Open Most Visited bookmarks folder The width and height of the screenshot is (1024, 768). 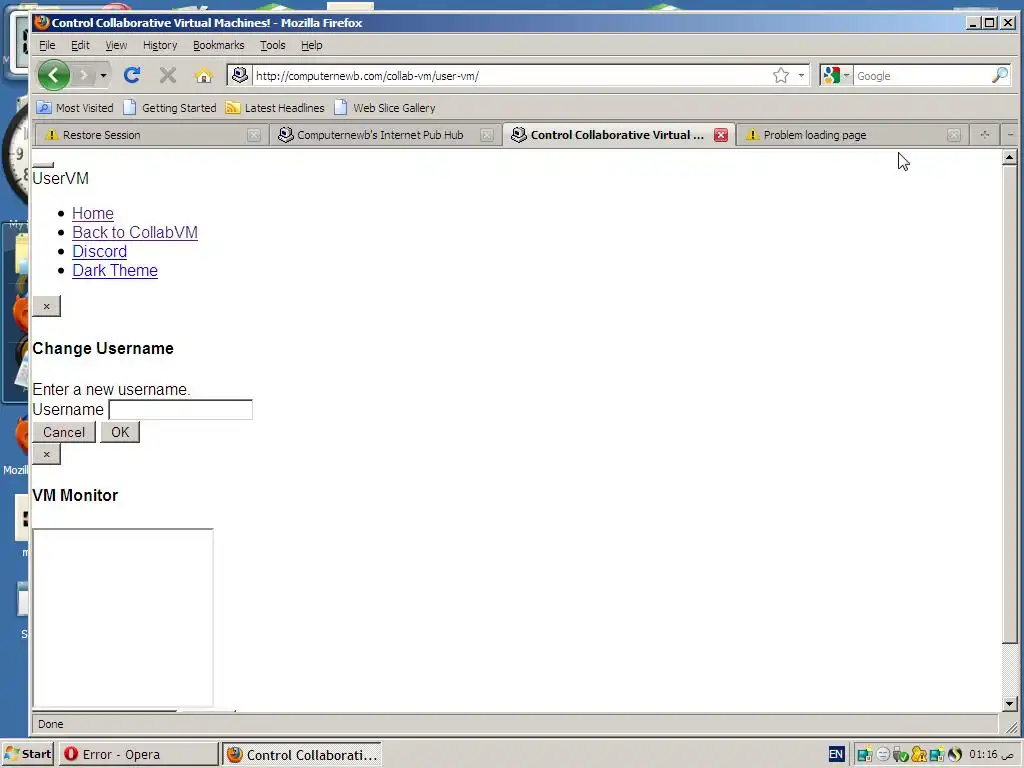coord(74,108)
